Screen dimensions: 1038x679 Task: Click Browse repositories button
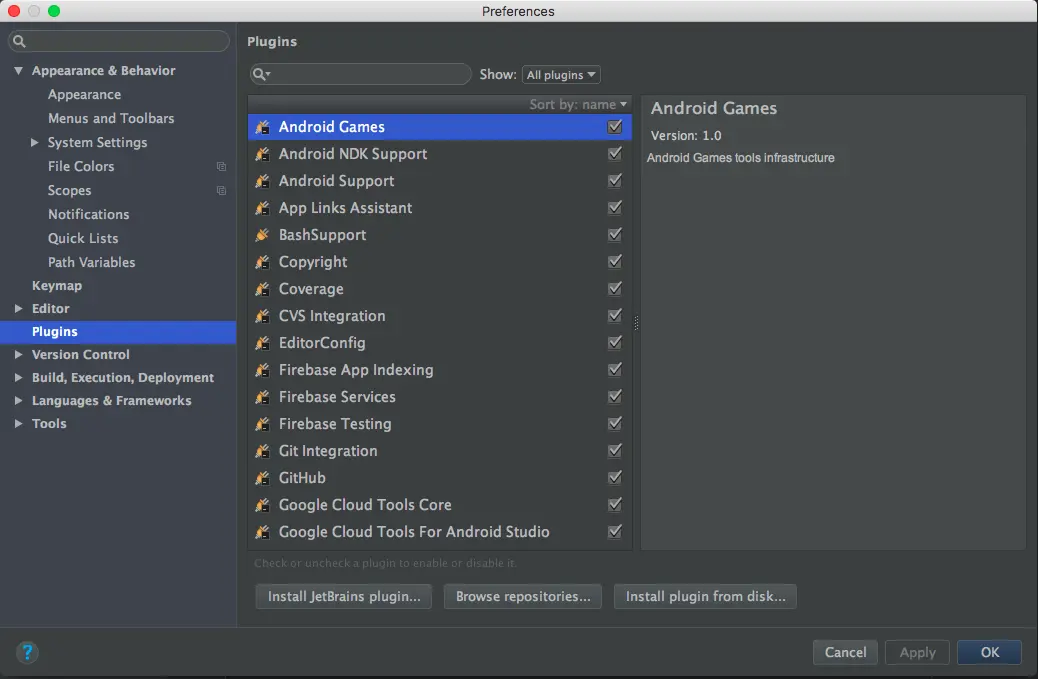pyautogui.click(x=522, y=596)
